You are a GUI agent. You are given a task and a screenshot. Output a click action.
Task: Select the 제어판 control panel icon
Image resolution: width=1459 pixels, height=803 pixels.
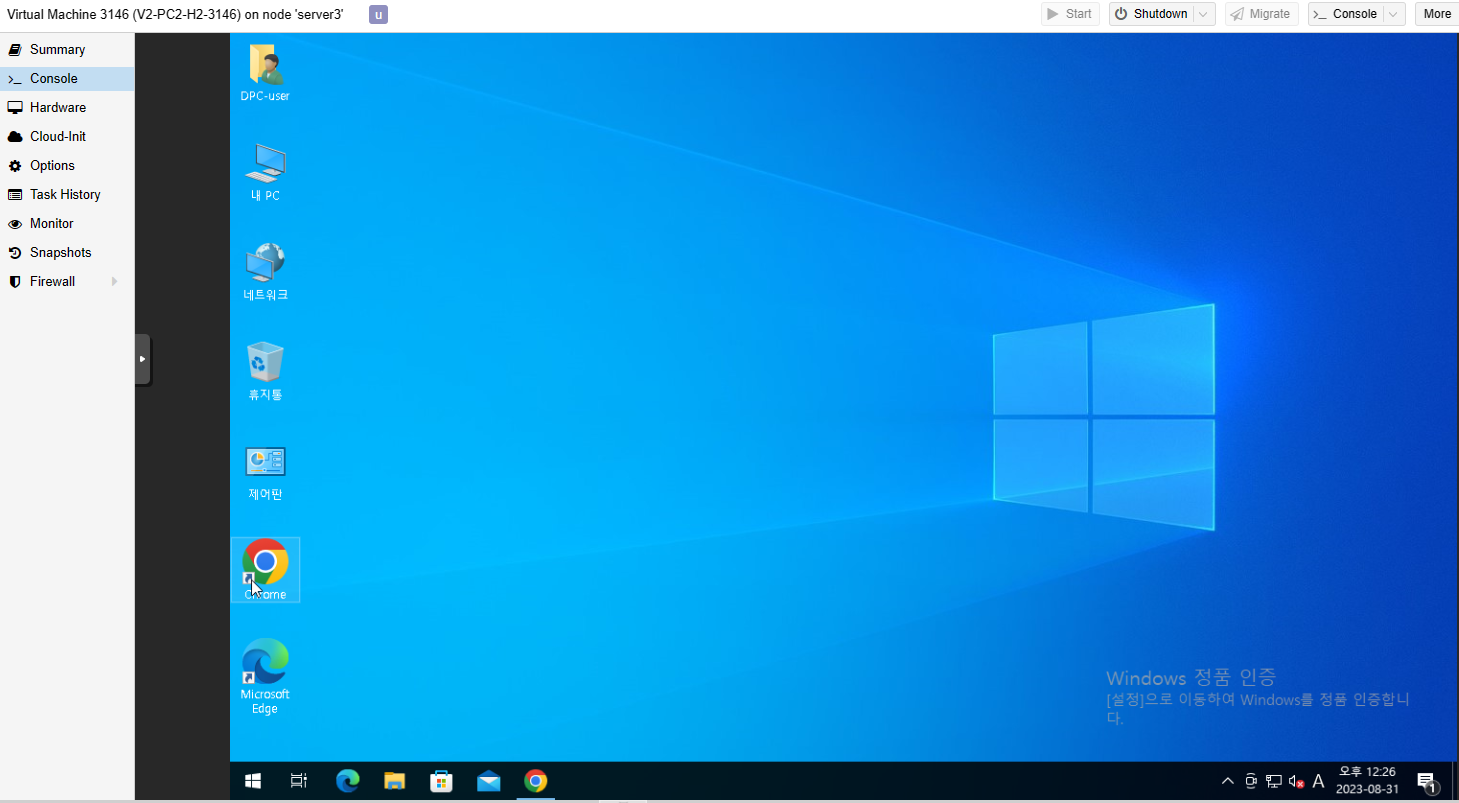click(x=265, y=471)
